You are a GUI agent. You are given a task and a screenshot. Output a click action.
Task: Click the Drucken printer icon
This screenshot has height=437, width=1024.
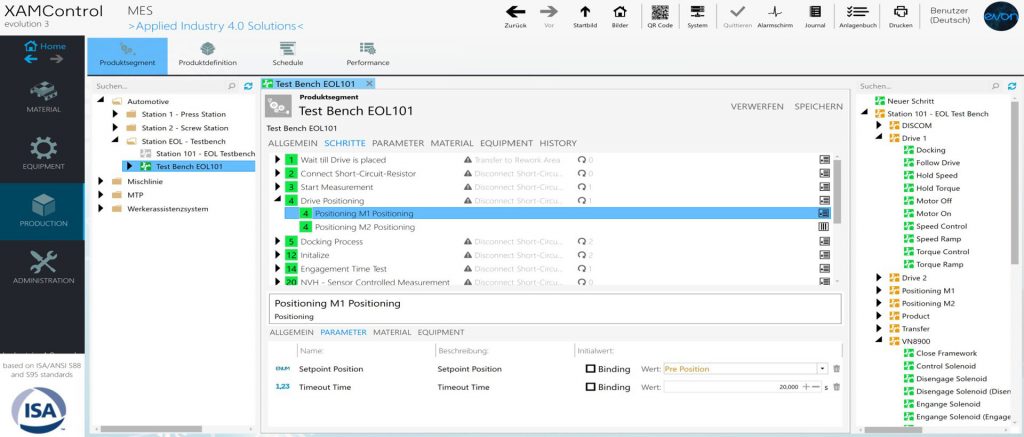(x=900, y=13)
